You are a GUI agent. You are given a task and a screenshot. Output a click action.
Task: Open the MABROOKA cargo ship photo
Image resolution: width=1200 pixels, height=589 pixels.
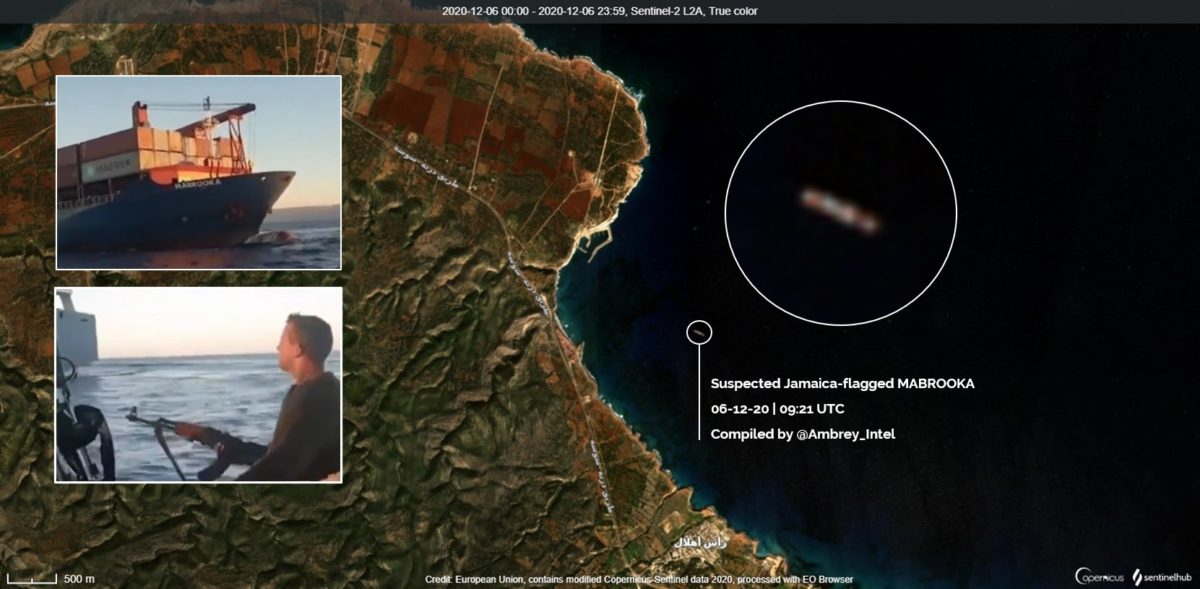pyautogui.click(x=198, y=172)
